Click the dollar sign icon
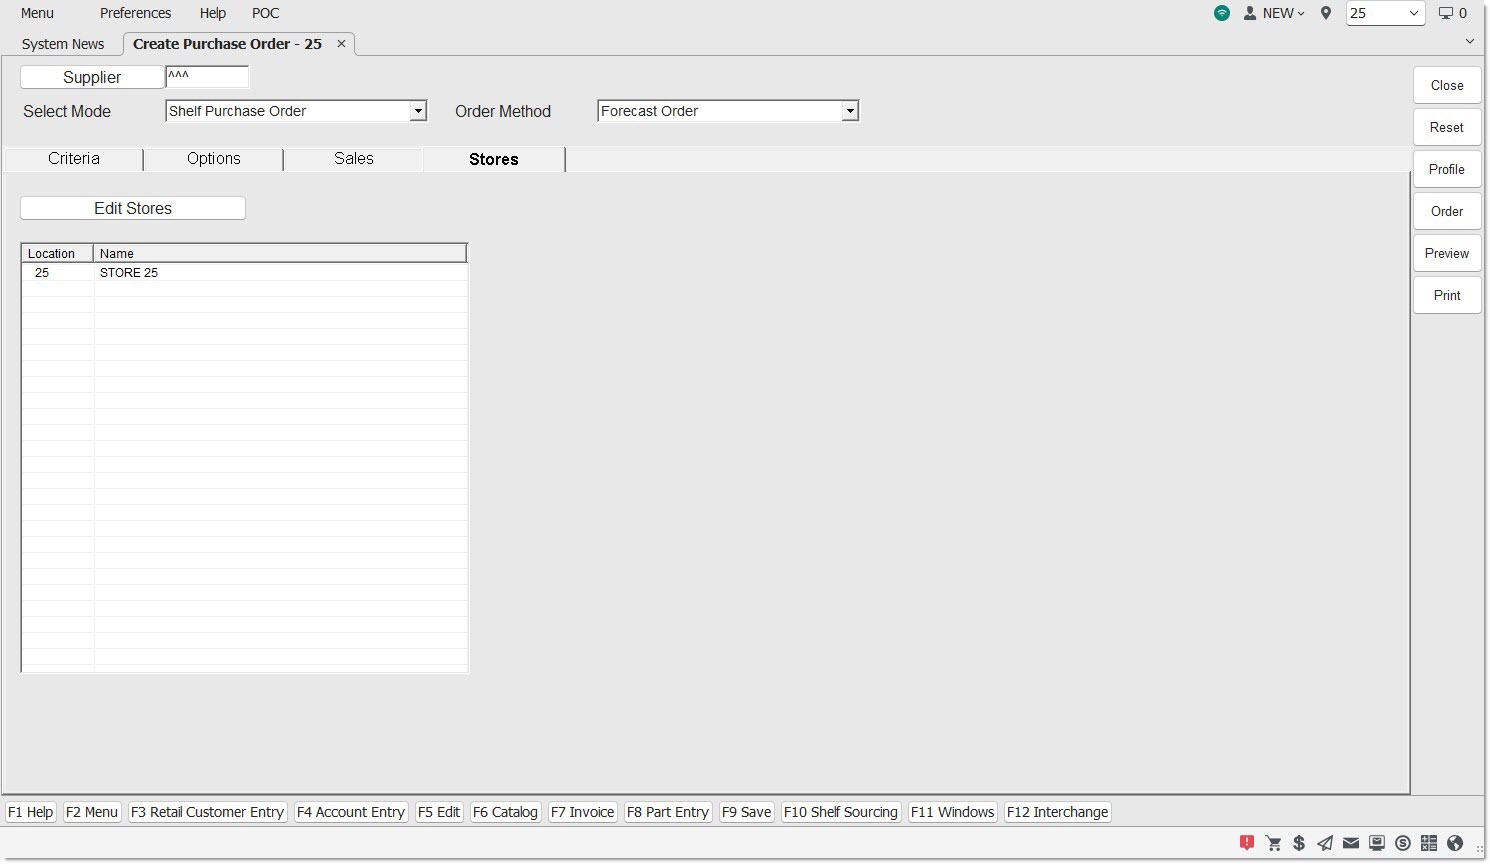This screenshot has height=864, width=1490. (x=1299, y=843)
